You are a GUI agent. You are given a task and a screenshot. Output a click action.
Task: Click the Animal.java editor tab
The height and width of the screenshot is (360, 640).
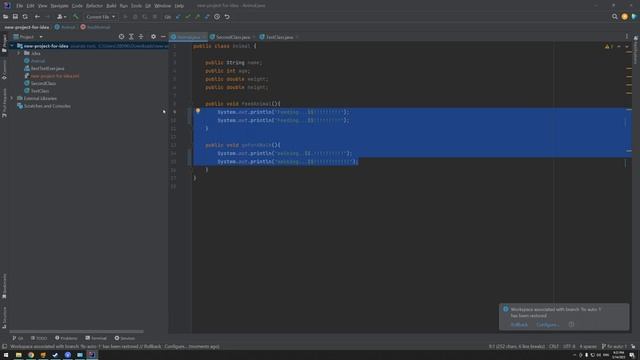[x=188, y=37]
